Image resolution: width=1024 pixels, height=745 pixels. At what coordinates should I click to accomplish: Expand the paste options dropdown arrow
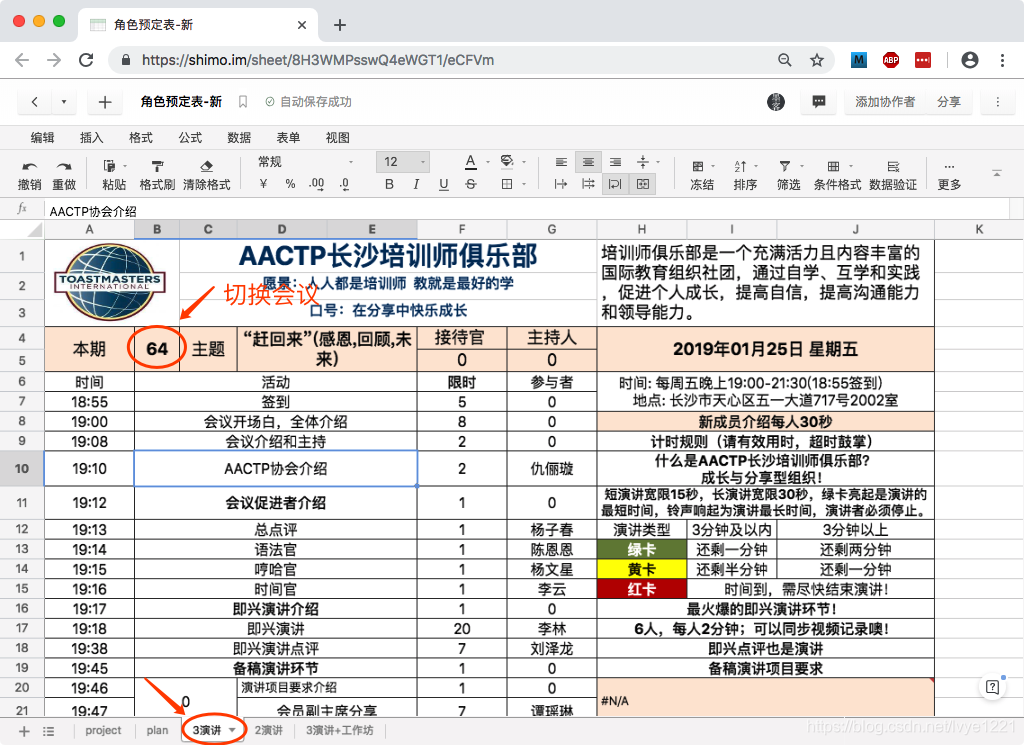click(x=125, y=166)
